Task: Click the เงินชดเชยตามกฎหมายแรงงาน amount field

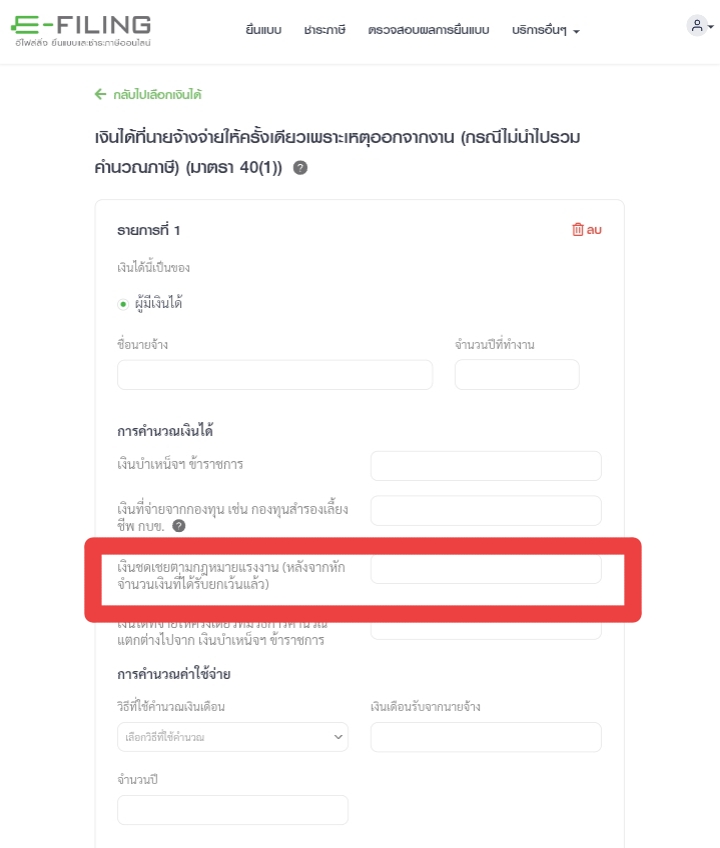Action: [x=486, y=569]
